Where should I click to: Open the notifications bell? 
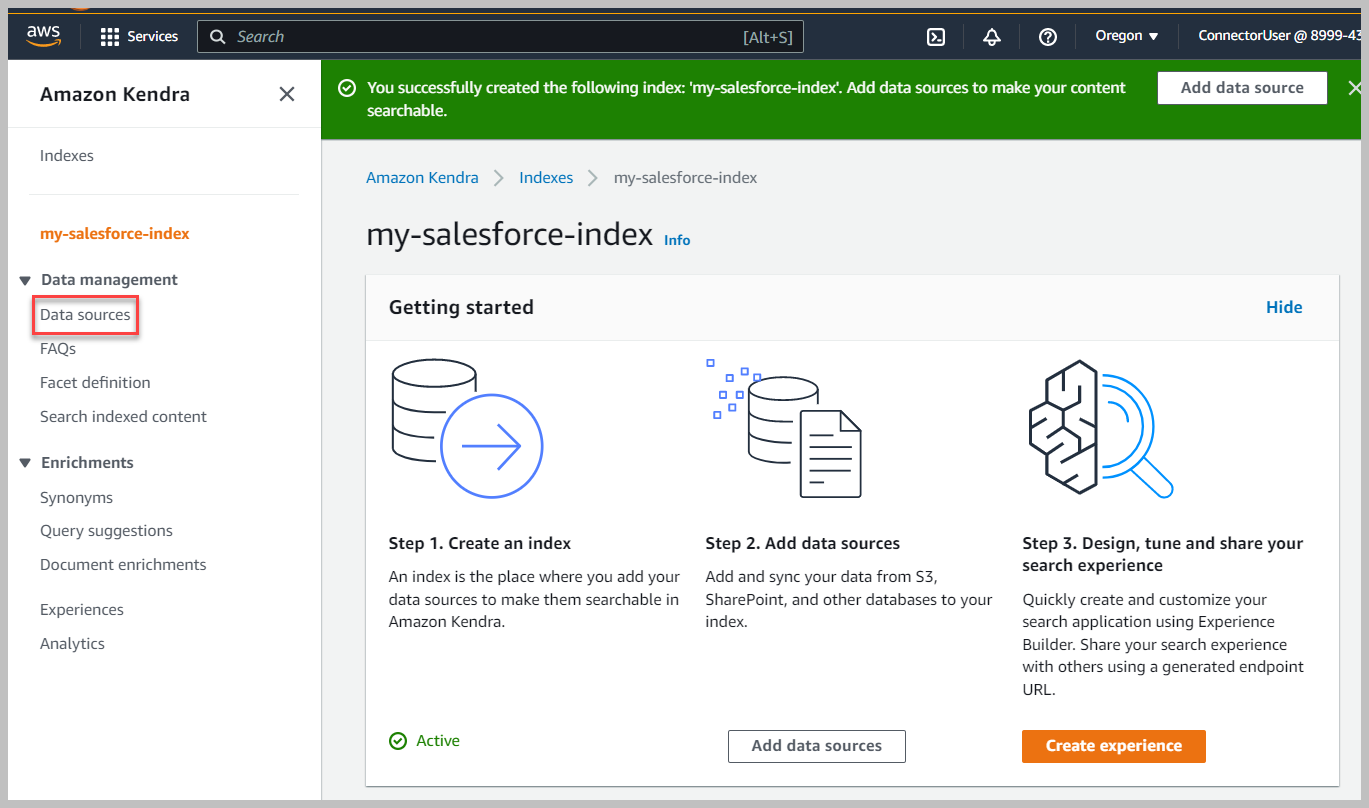click(992, 37)
